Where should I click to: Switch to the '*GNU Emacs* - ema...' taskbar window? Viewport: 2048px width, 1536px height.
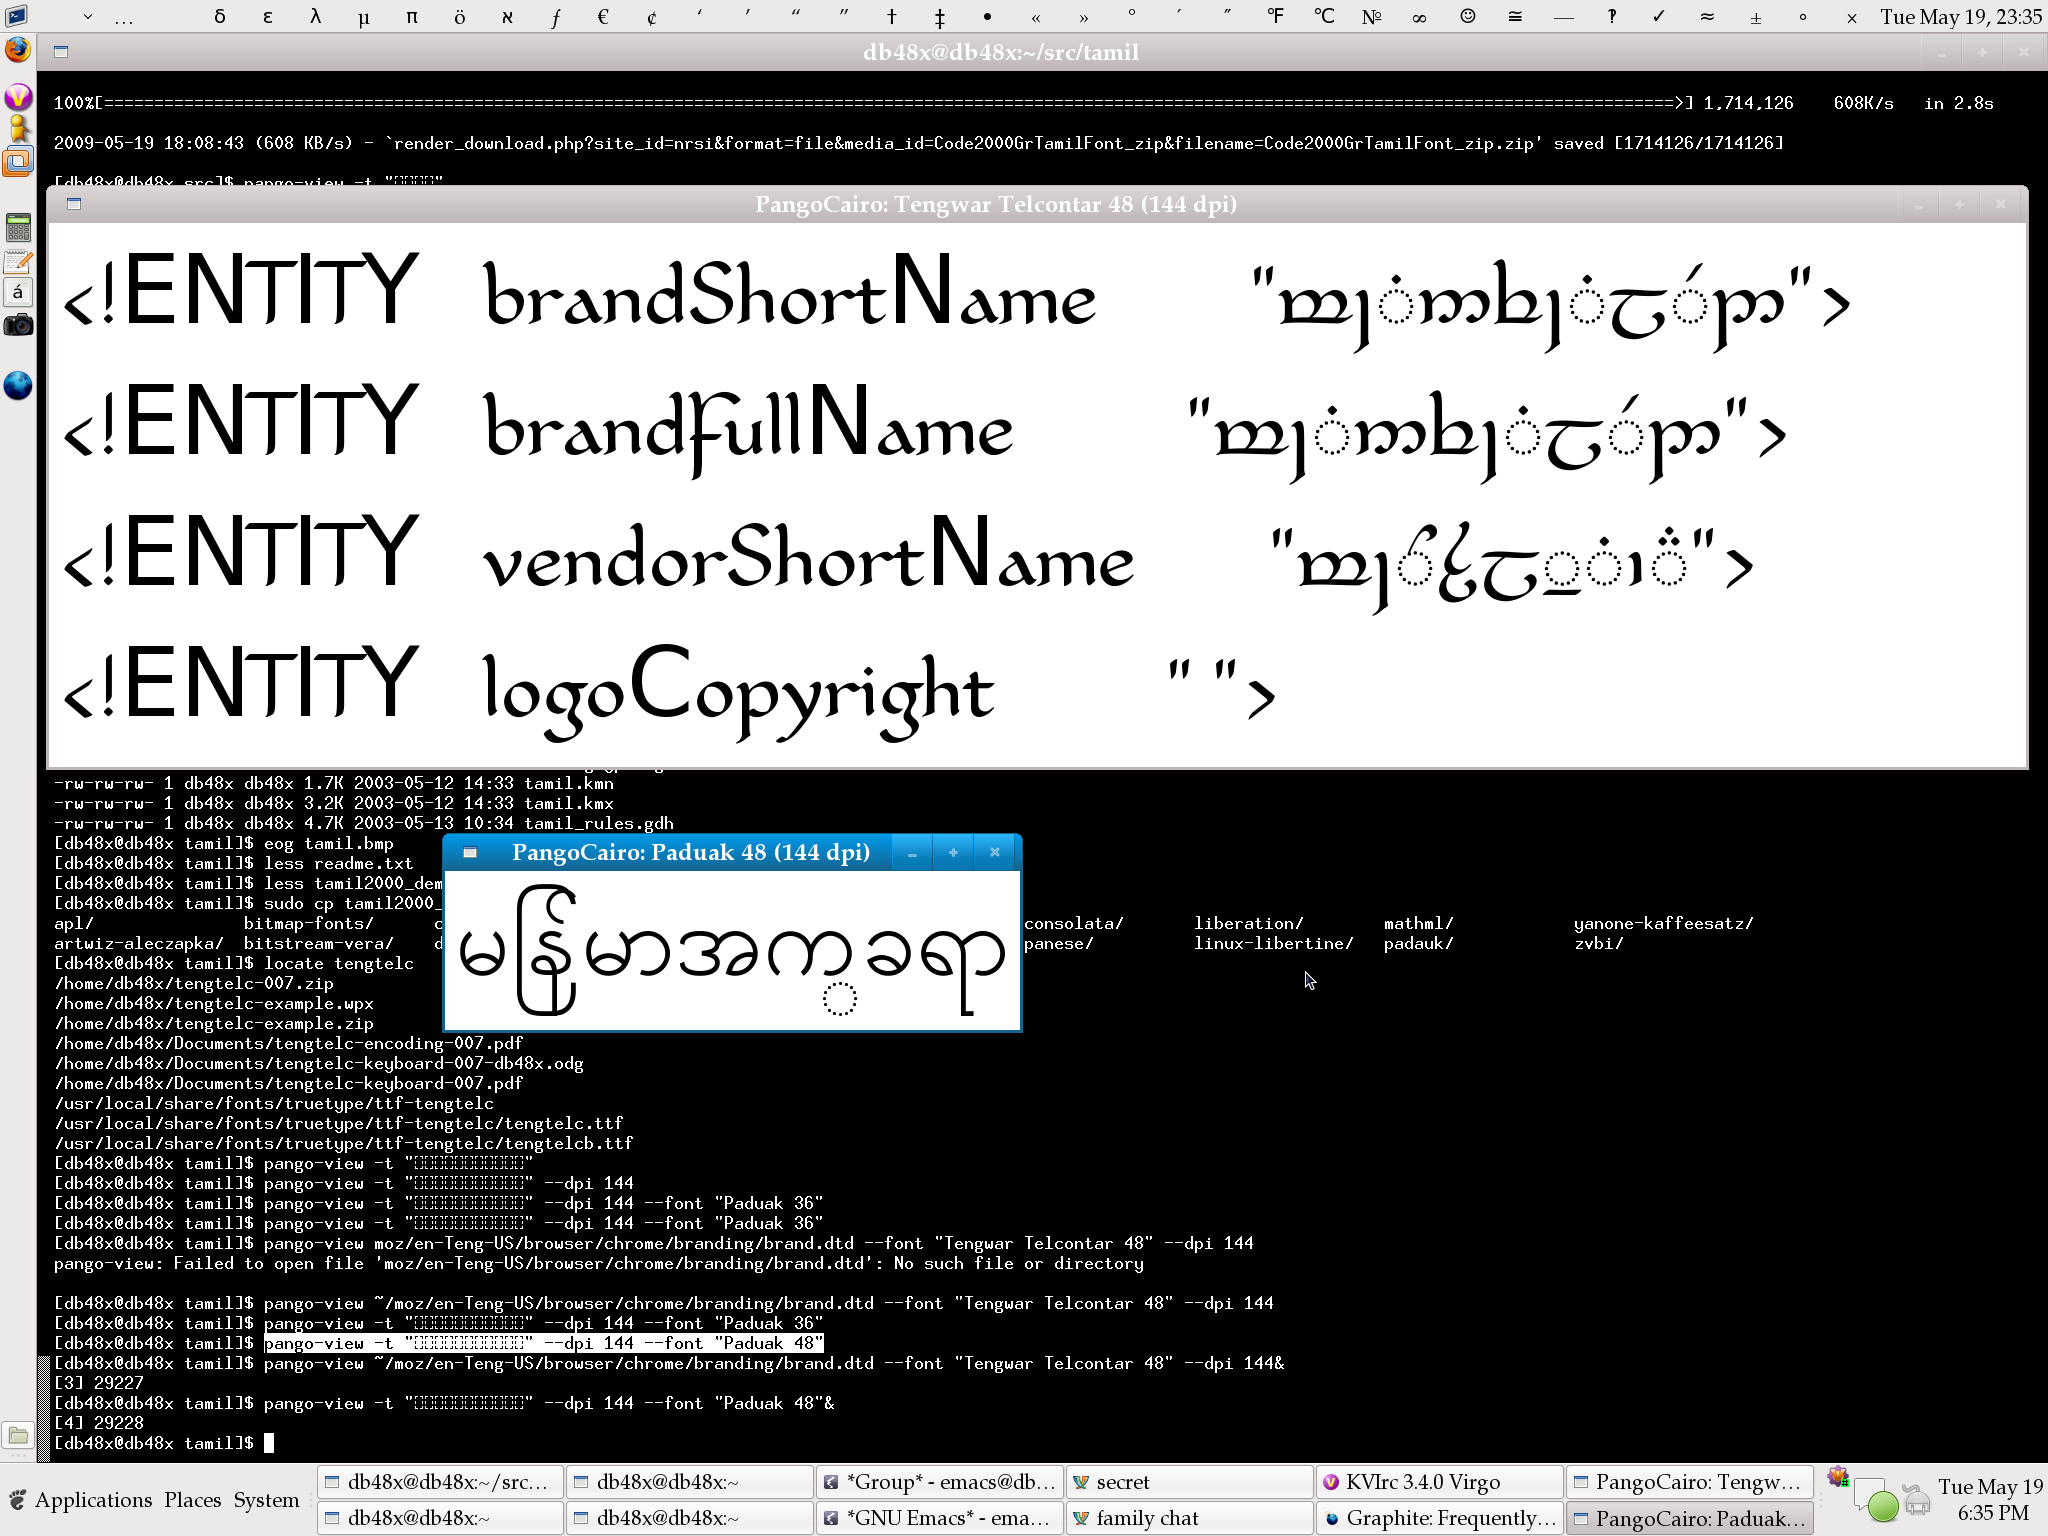pos(940,1518)
